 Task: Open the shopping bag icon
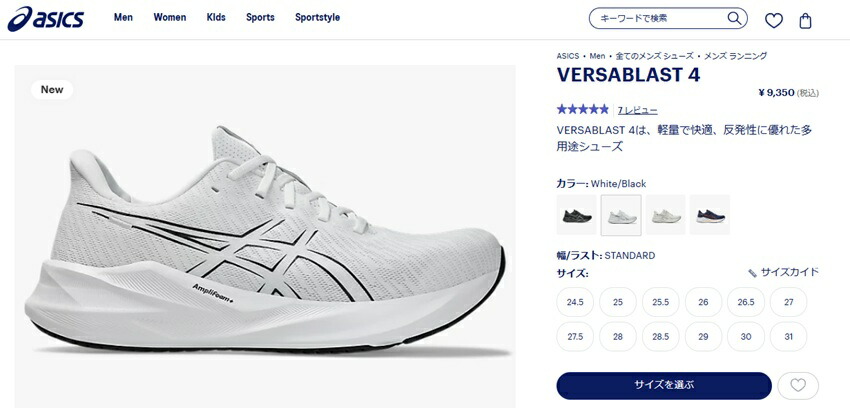(806, 21)
